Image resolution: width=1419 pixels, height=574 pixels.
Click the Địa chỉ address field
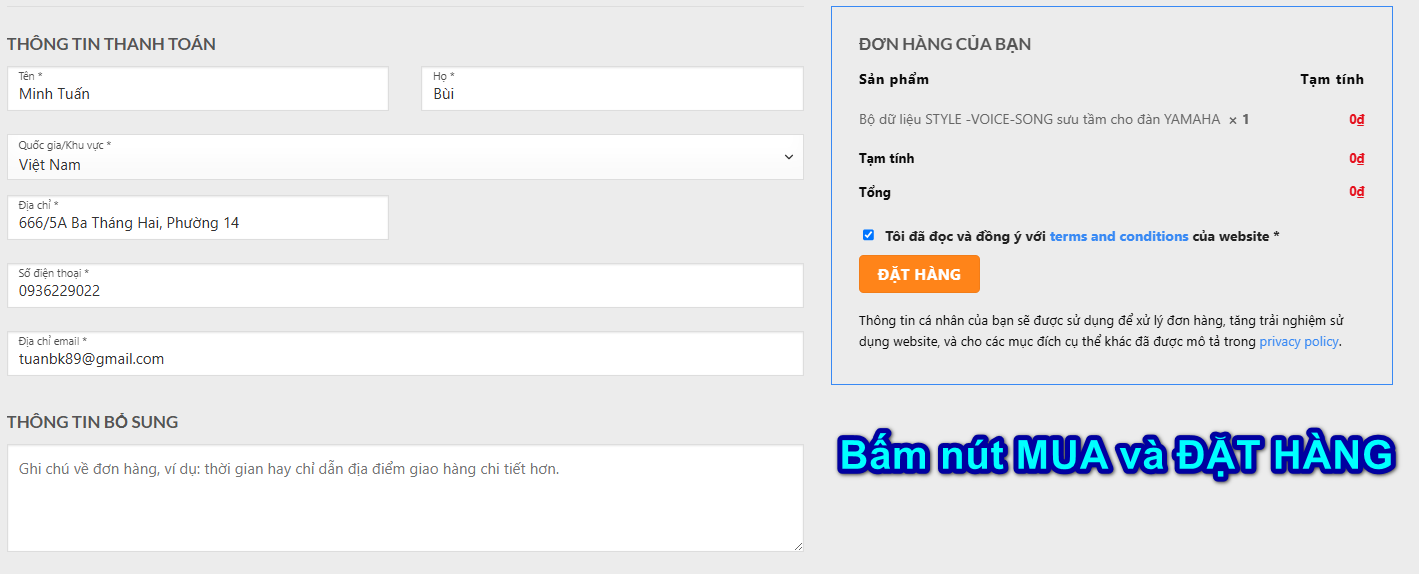[x=197, y=217]
